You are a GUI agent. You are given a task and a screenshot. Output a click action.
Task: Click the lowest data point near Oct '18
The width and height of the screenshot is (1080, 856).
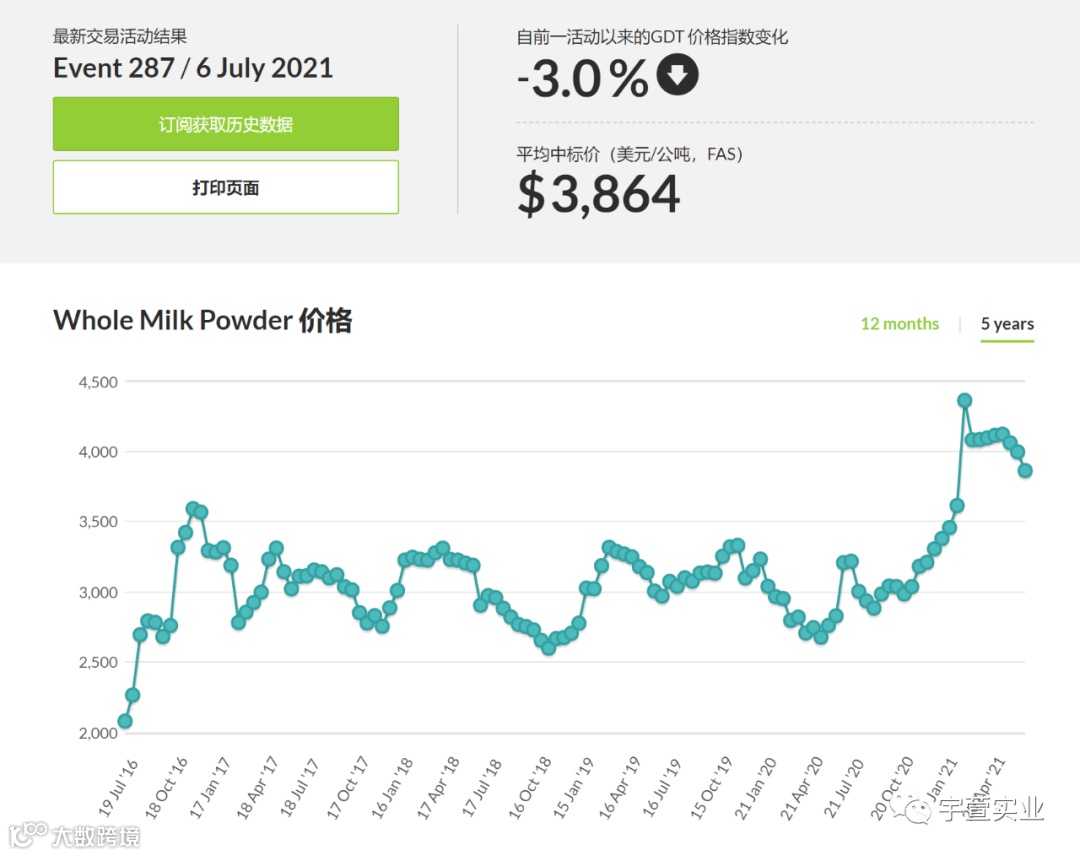click(x=548, y=647)
